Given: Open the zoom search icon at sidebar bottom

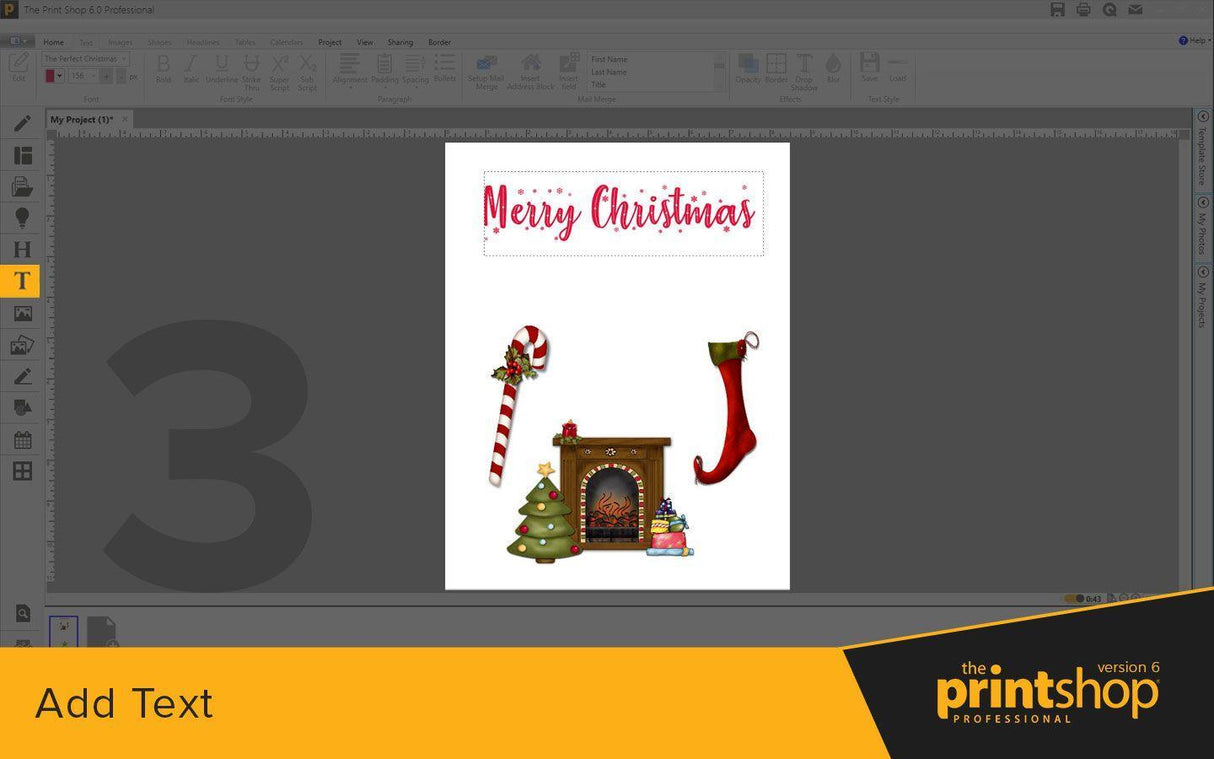Looking at the screenshot, I should coord(21,612).
